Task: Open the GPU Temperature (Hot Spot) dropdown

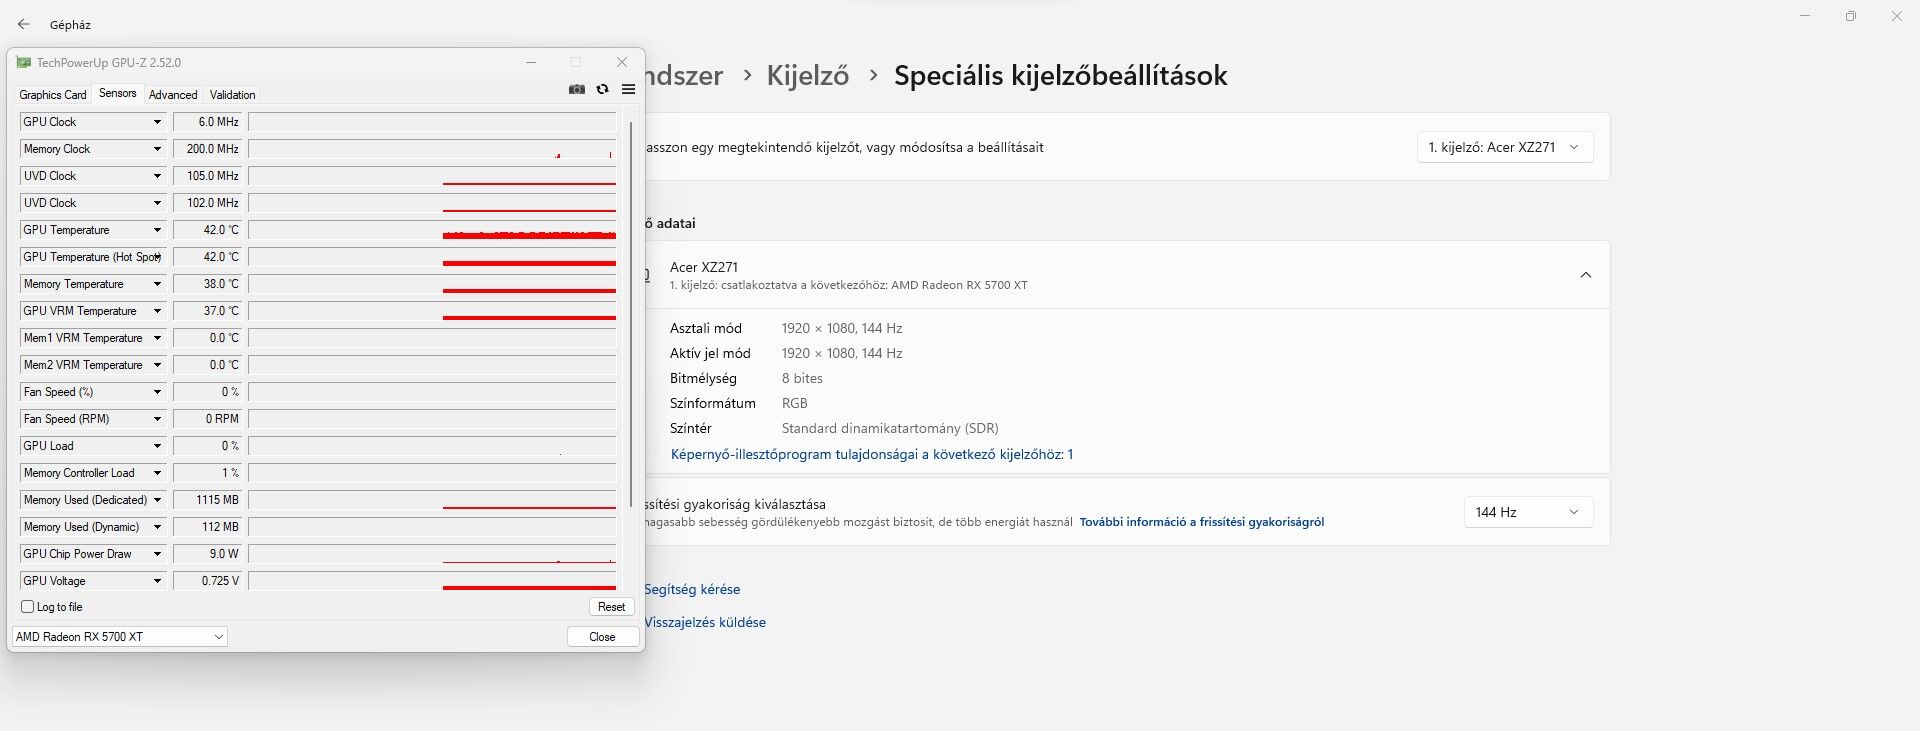Action: 157,257
